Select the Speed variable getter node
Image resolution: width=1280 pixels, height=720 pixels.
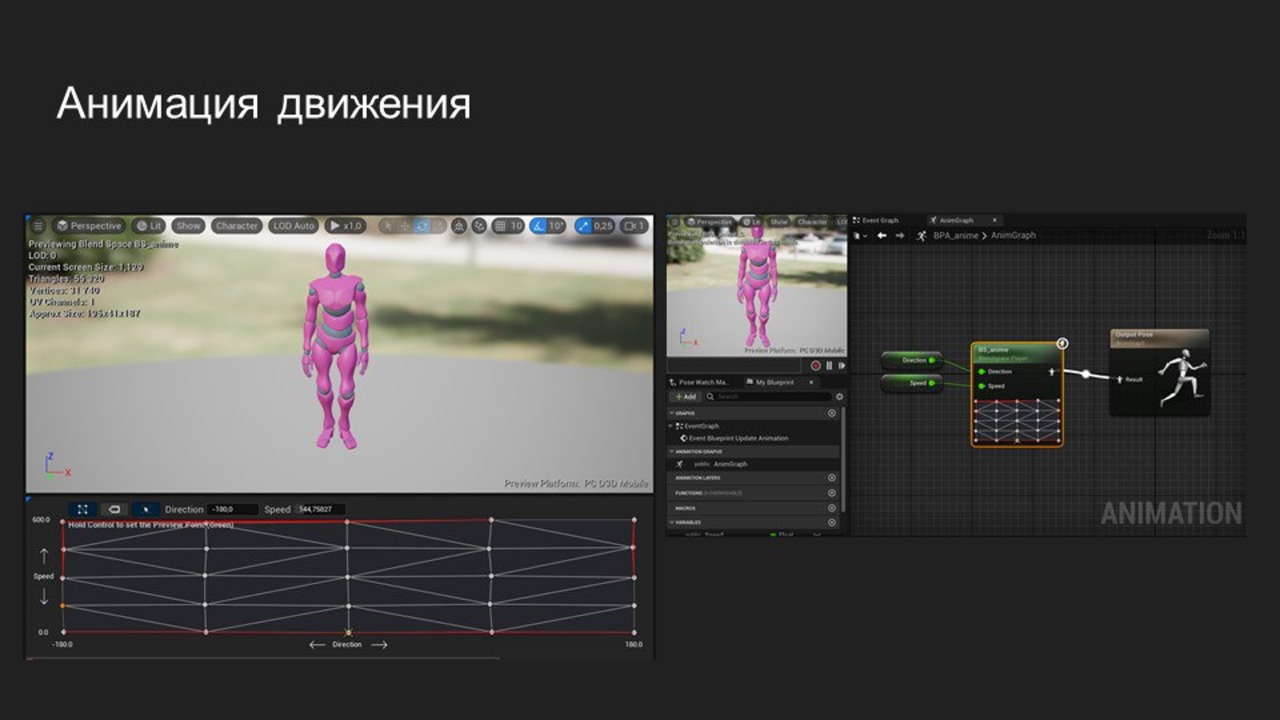point(911,383)
